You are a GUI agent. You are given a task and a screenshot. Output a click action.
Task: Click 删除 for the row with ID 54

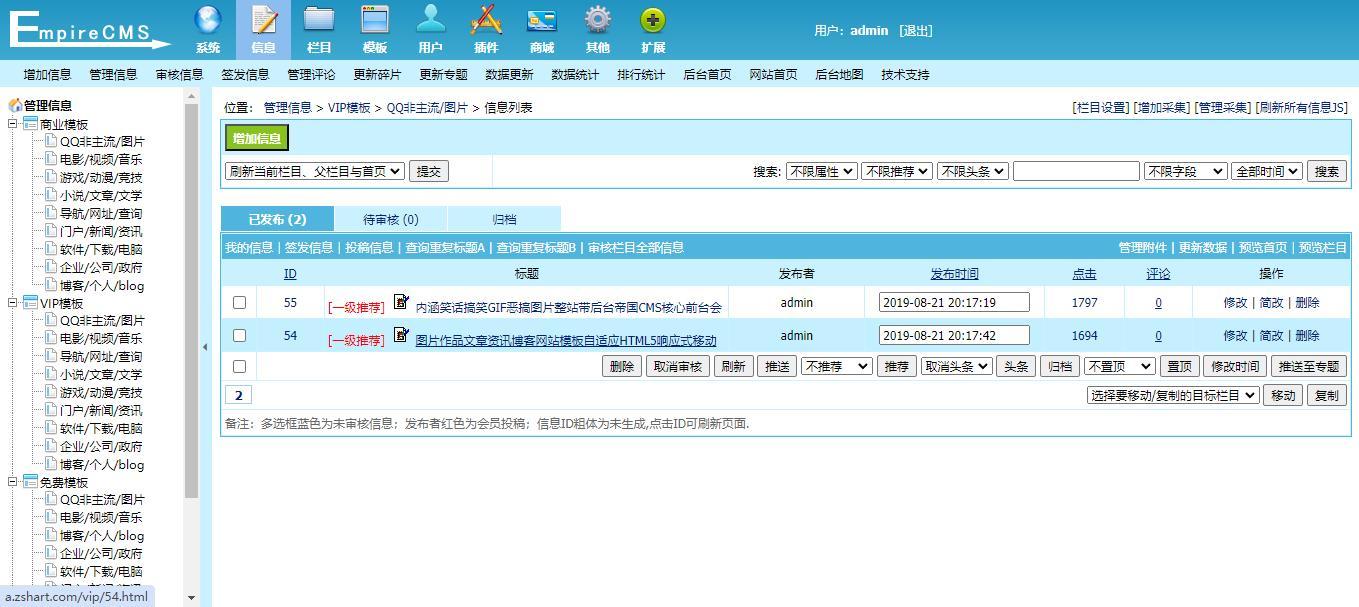click(1307, 335)
